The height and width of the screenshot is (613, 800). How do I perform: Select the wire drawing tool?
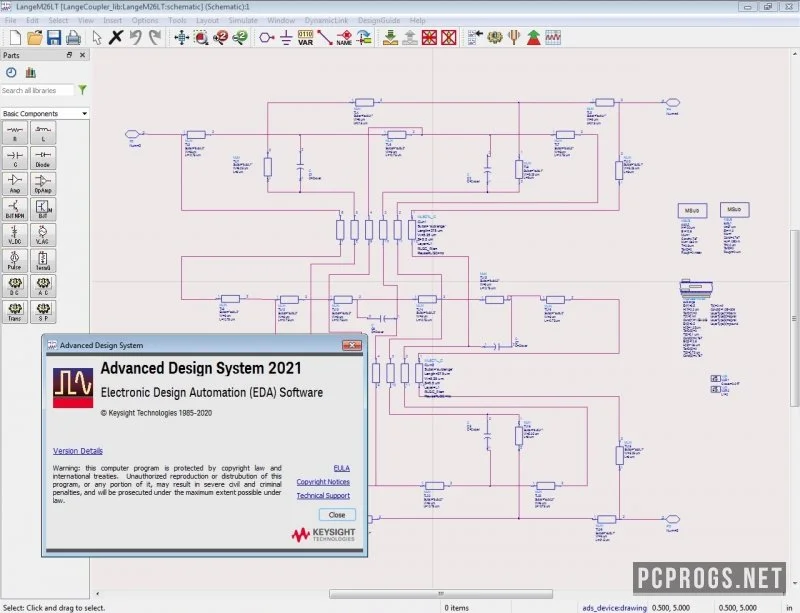pyautogui.click(x=324, y=37)
